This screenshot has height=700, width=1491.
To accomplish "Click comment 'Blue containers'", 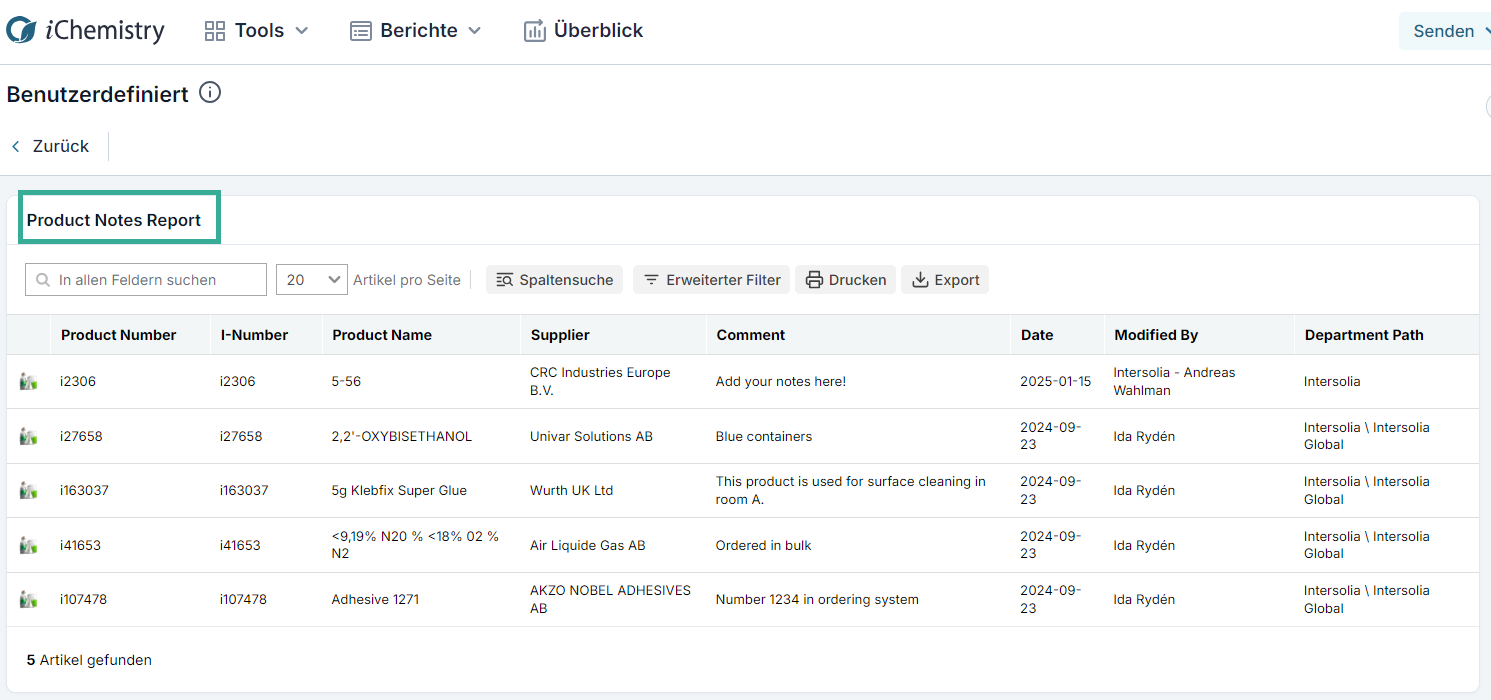I will [764, 436].
